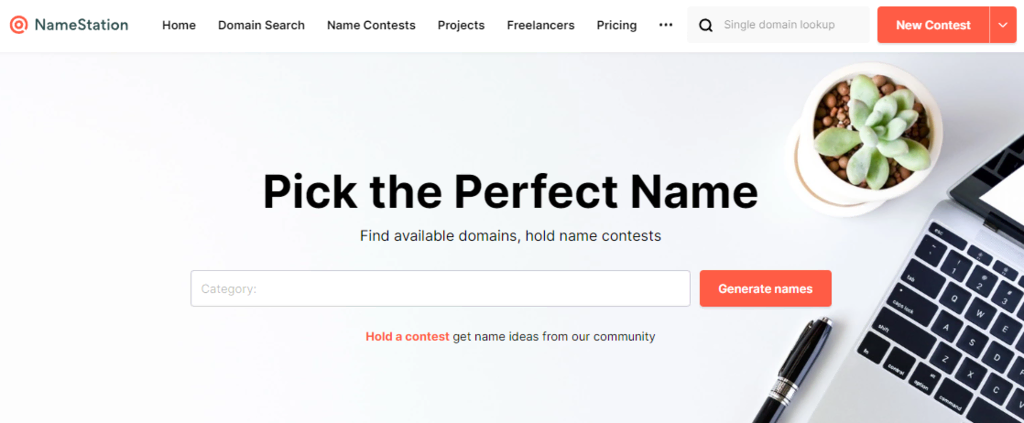The image size is (1024, 423).
Task: Click the Pick the Perfect Name heading
Action: tap(510, 191)
